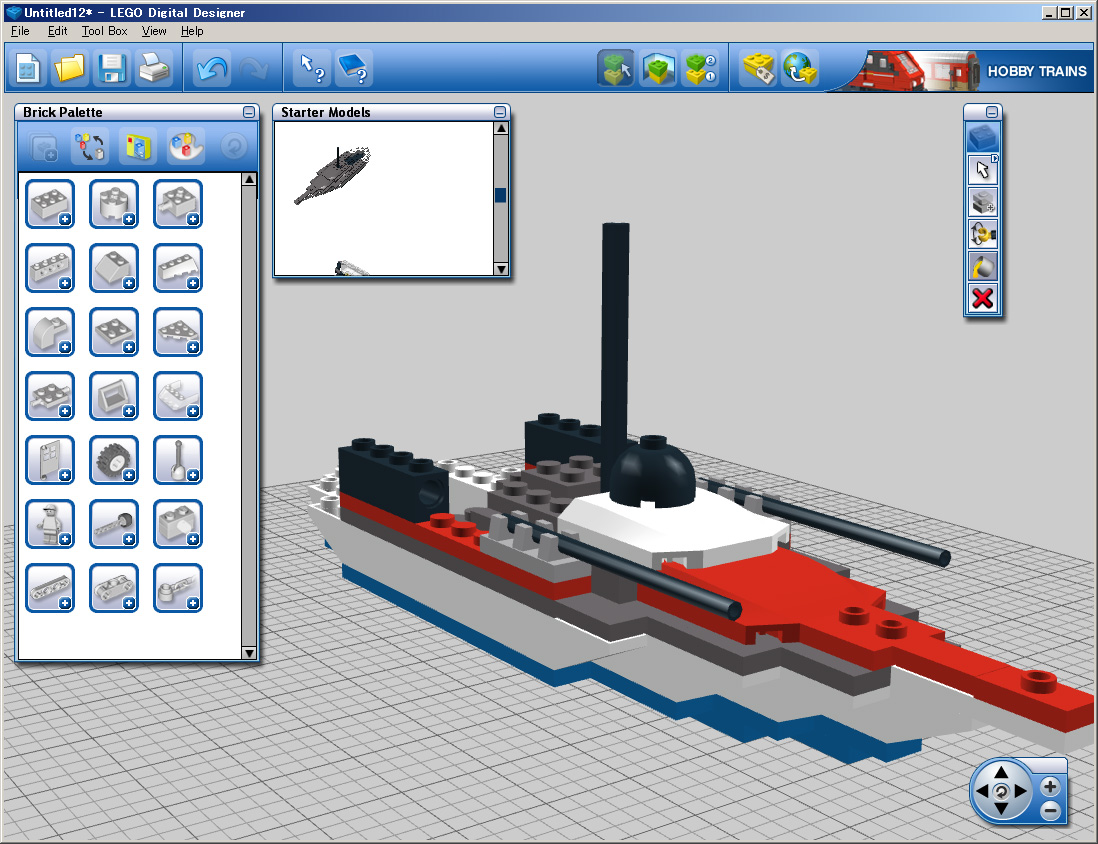Click the redo arrow
Image resolution: width=1098 pixels, height=844 pixels.
point(253,69)
